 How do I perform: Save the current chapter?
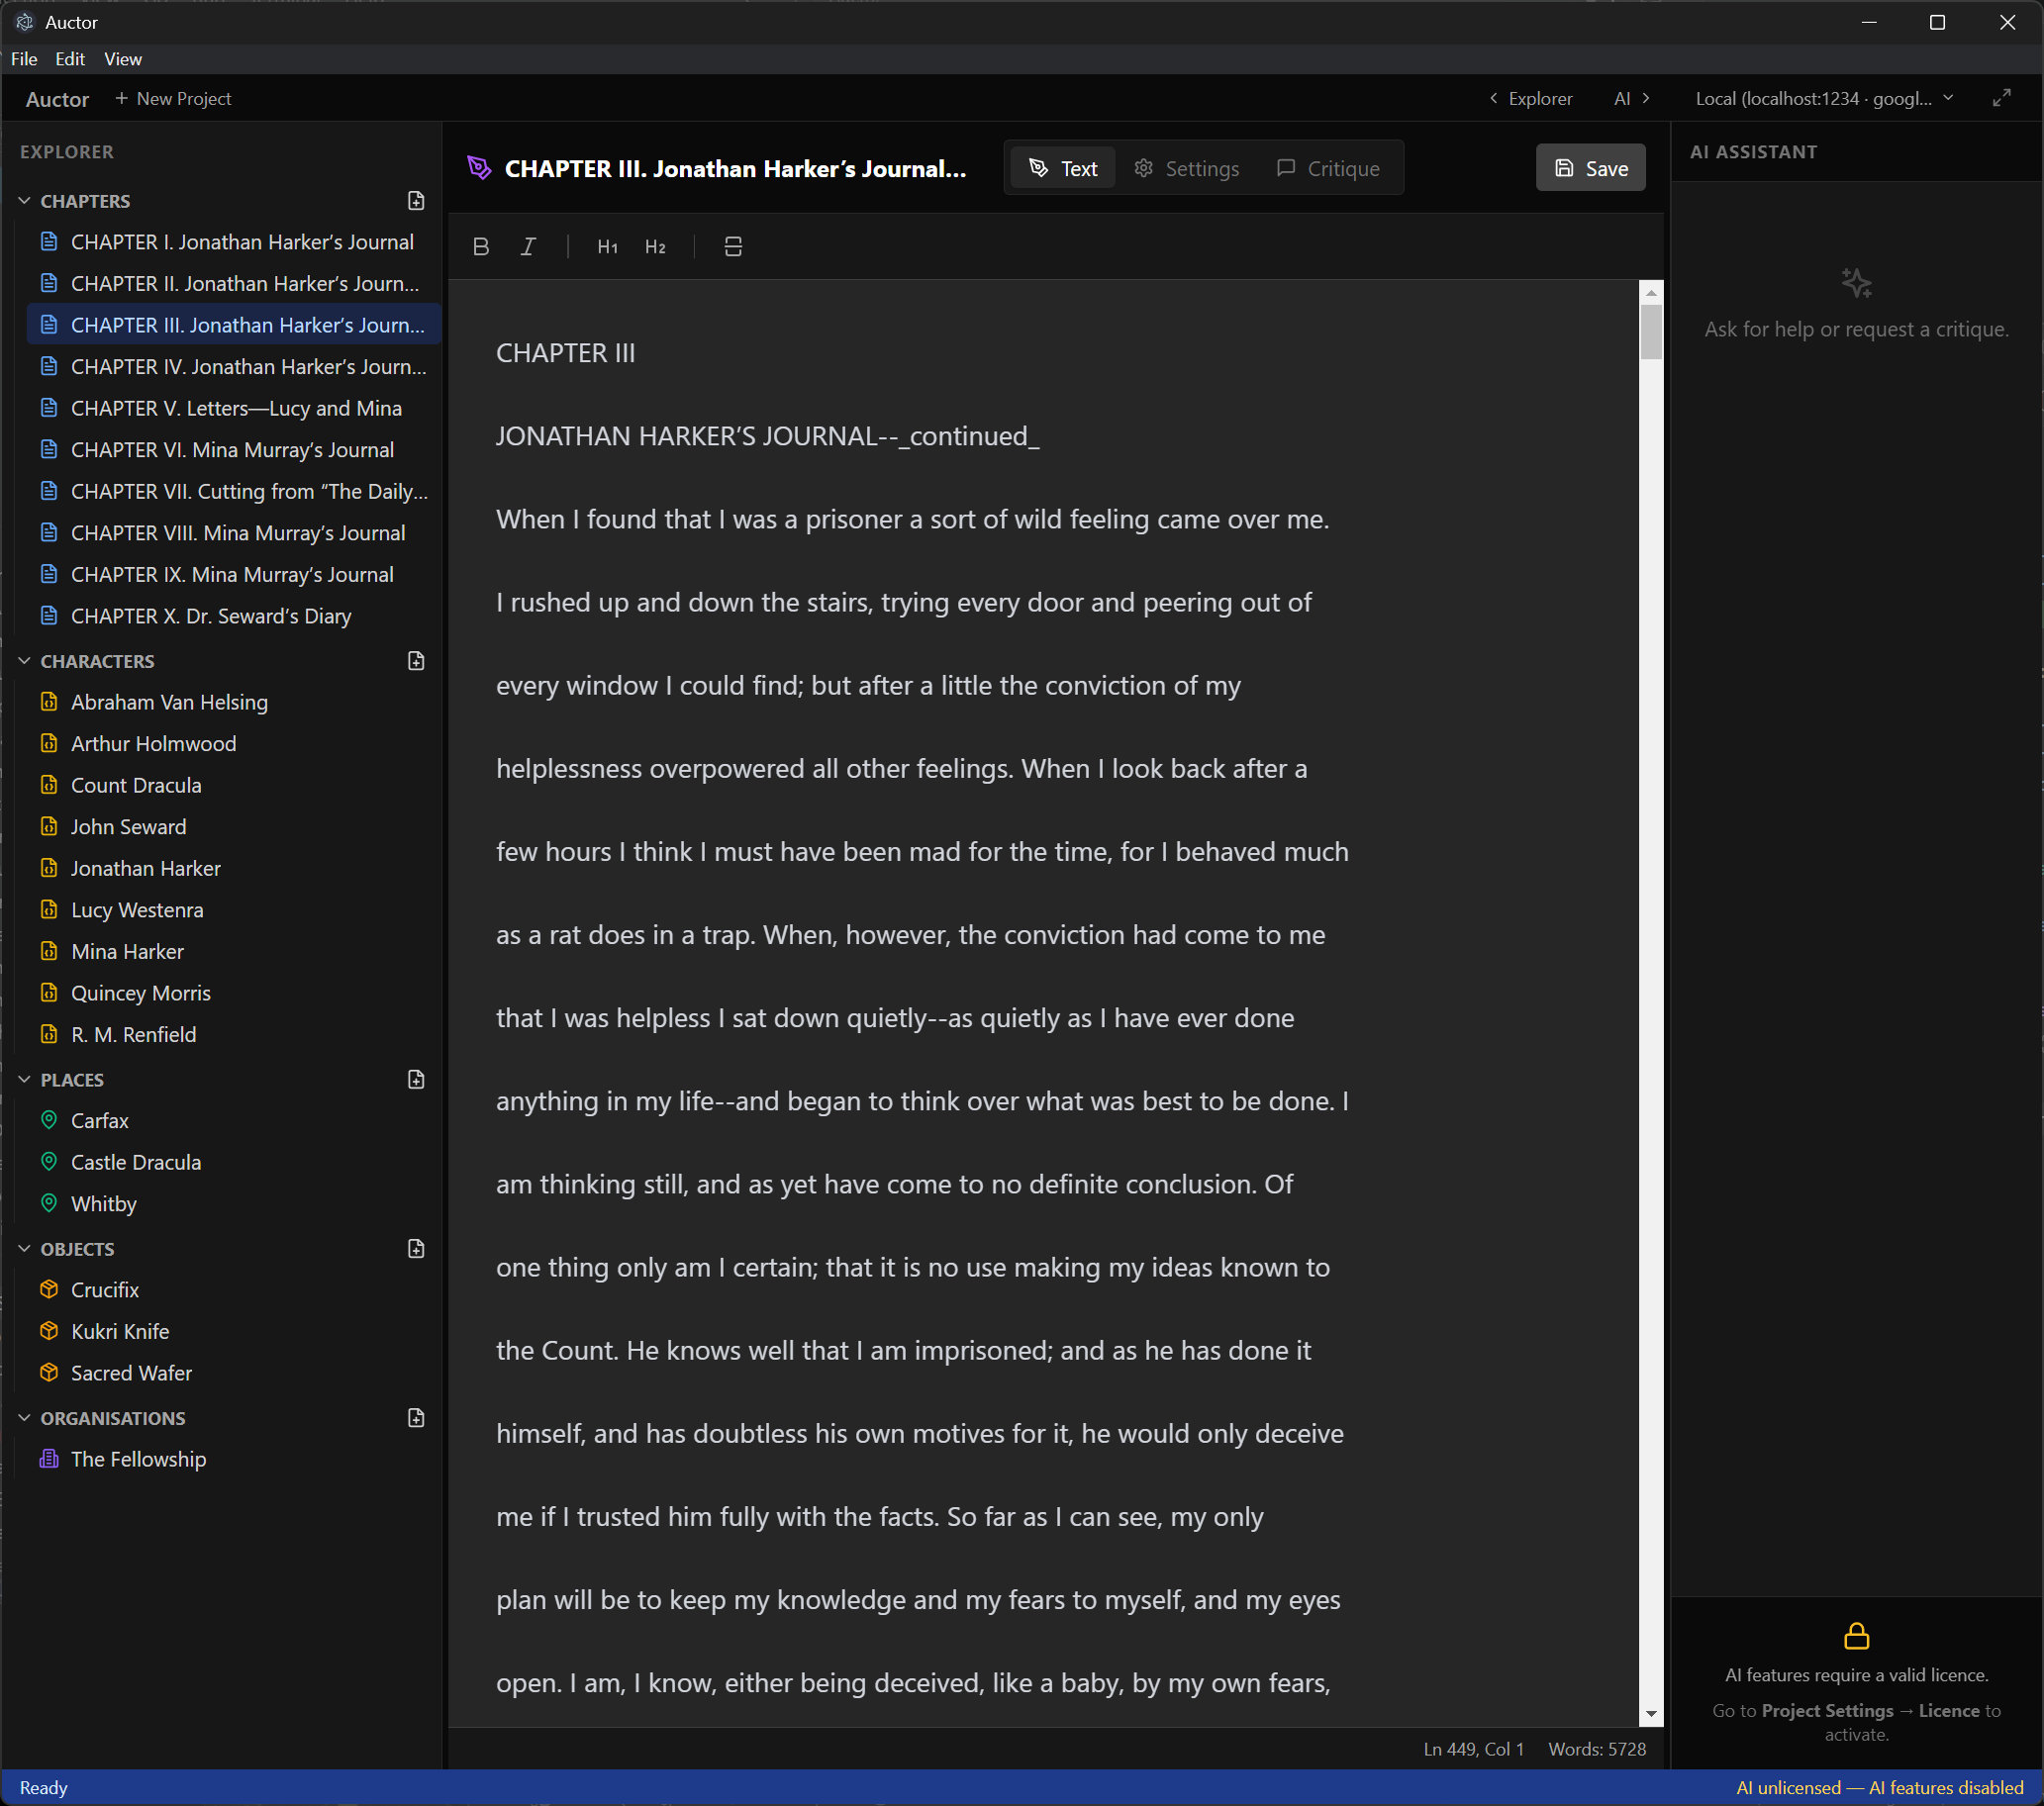pos(1590,167)
